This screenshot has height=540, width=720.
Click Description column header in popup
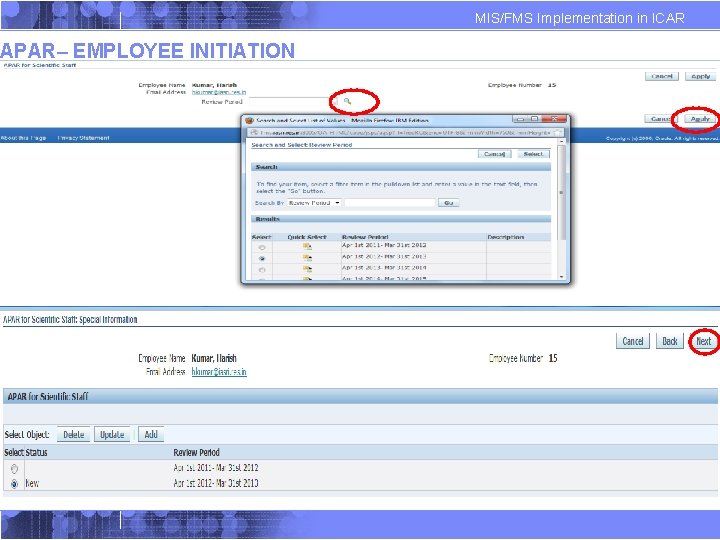[x=506, y=237]
